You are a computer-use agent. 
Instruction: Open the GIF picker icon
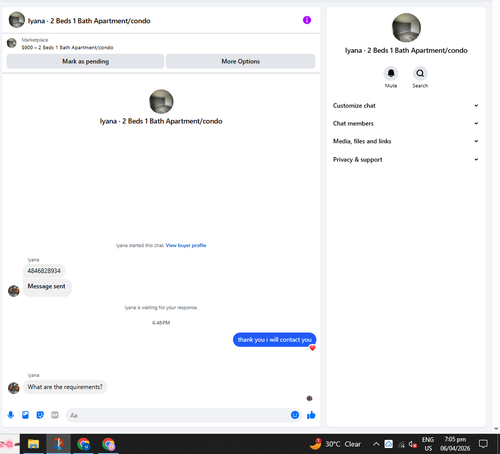(55, 415)
